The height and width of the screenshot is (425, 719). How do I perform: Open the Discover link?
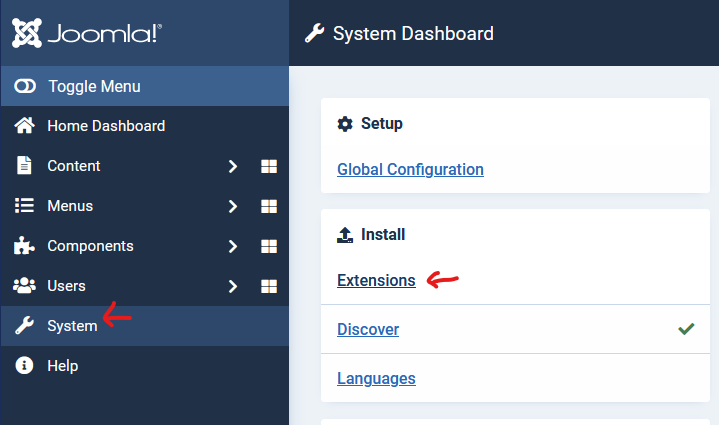(x=368, y=329)
